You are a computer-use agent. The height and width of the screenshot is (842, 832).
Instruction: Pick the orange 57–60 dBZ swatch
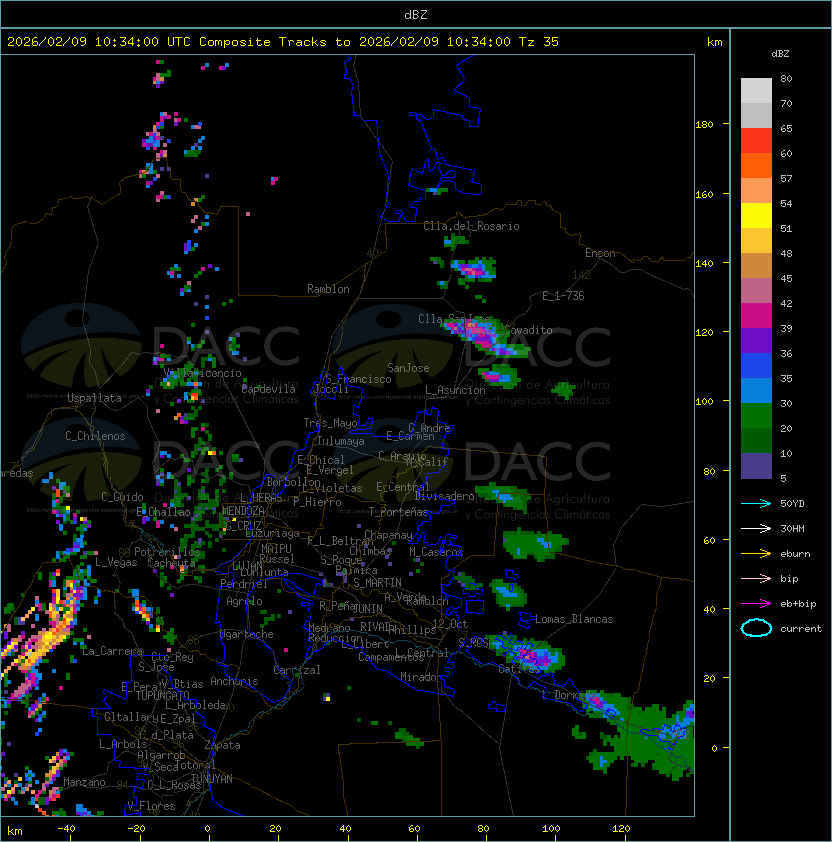coord(756,165)
